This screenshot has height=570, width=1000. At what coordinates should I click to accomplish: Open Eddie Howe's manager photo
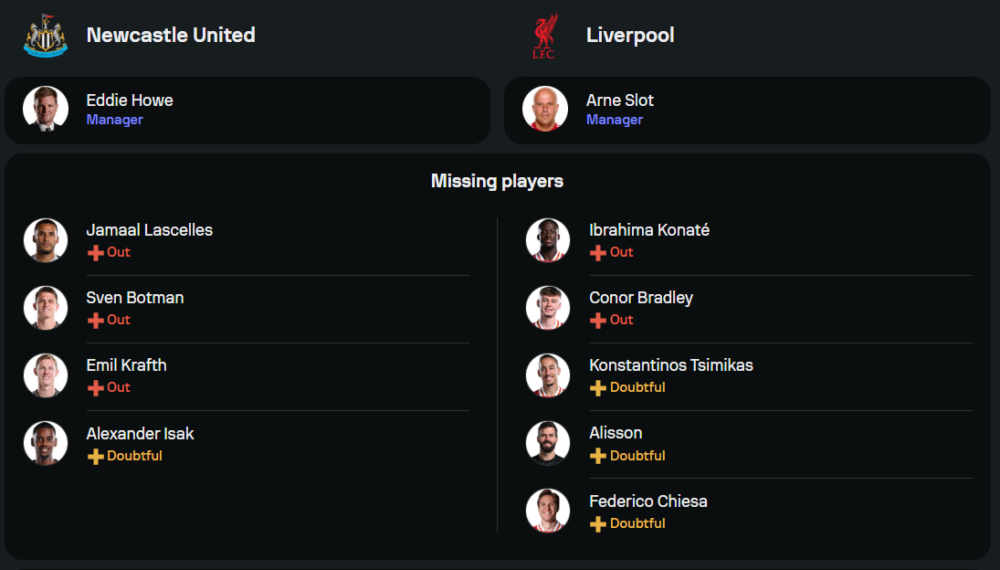45,109
